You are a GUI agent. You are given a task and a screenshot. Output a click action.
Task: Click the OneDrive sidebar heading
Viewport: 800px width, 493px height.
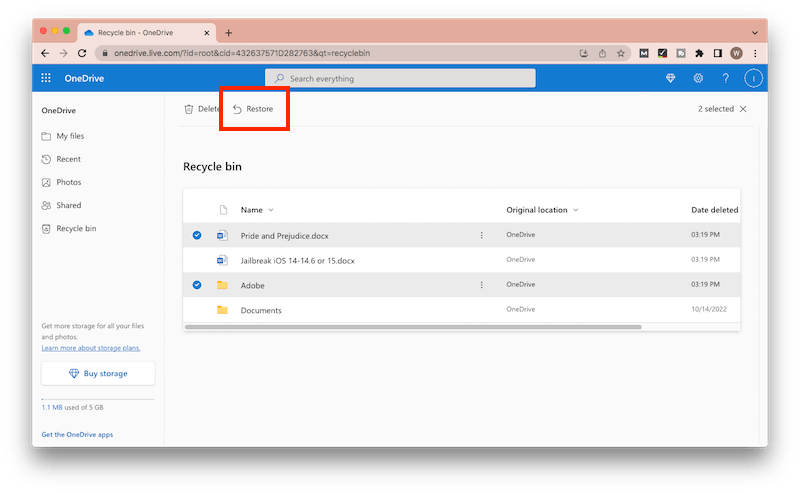(59, 110)
